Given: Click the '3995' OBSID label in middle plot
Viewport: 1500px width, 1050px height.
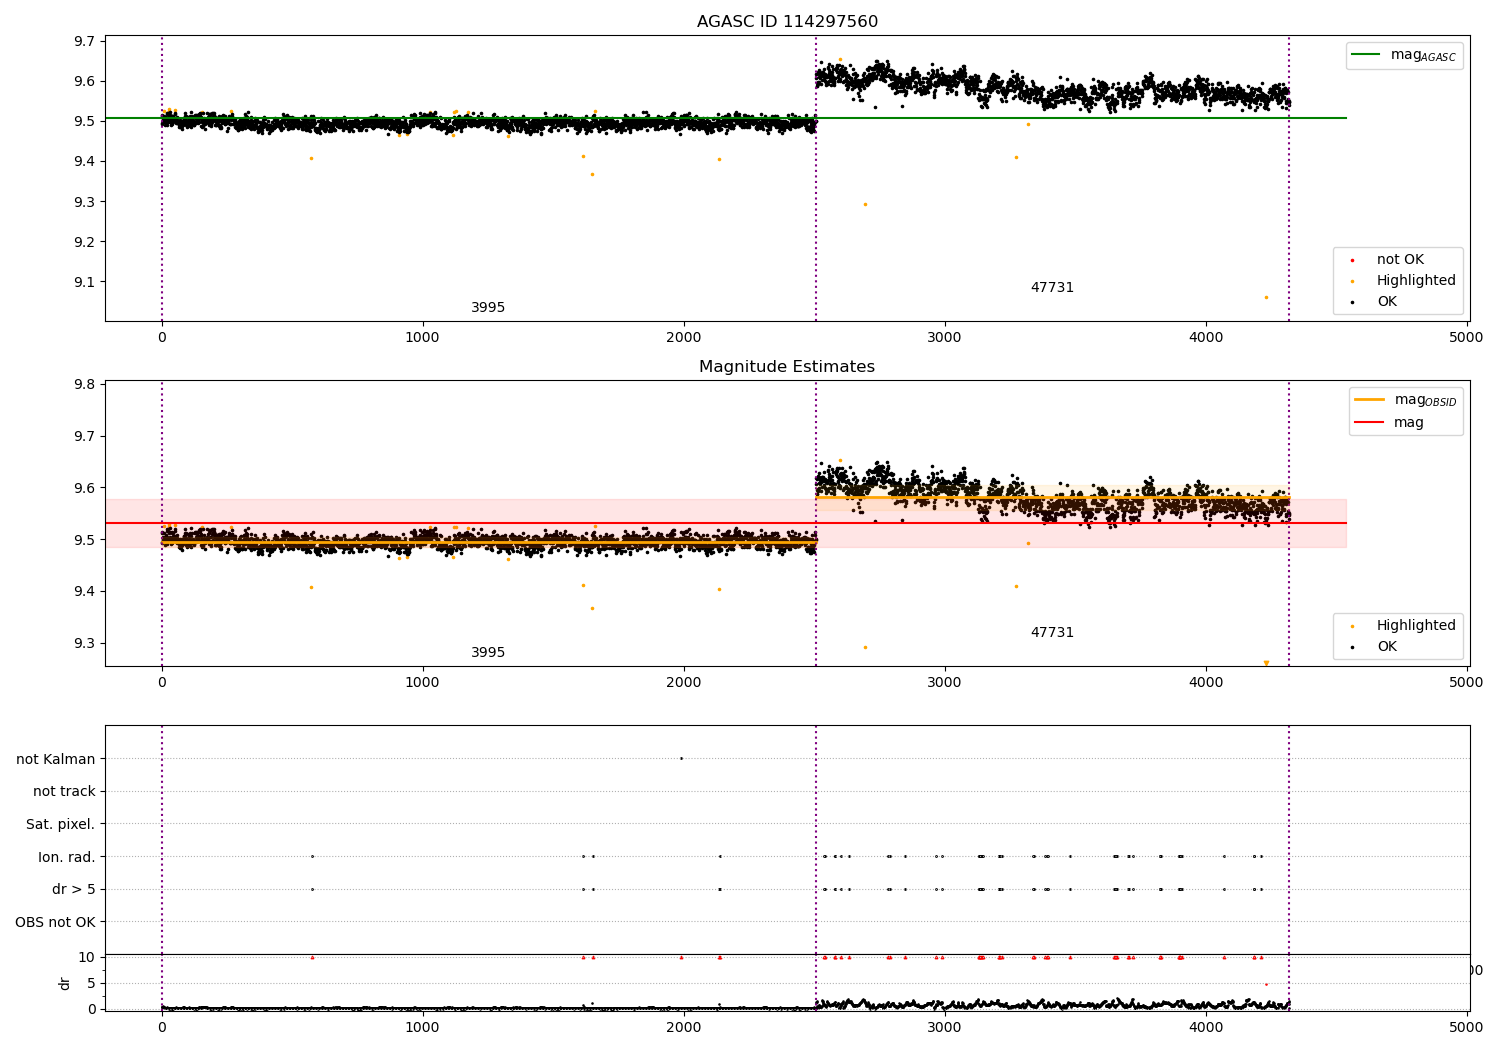Looking at the screenshot, I should click(488, 653).
